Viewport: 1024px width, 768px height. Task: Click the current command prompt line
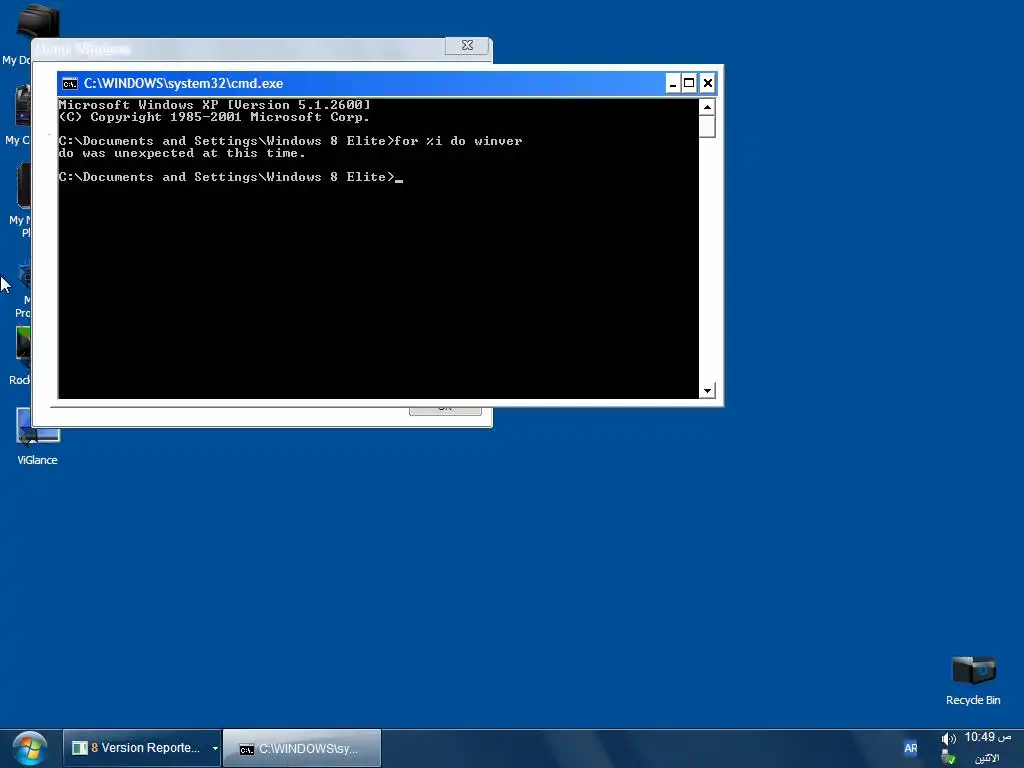tap(231, 177)
